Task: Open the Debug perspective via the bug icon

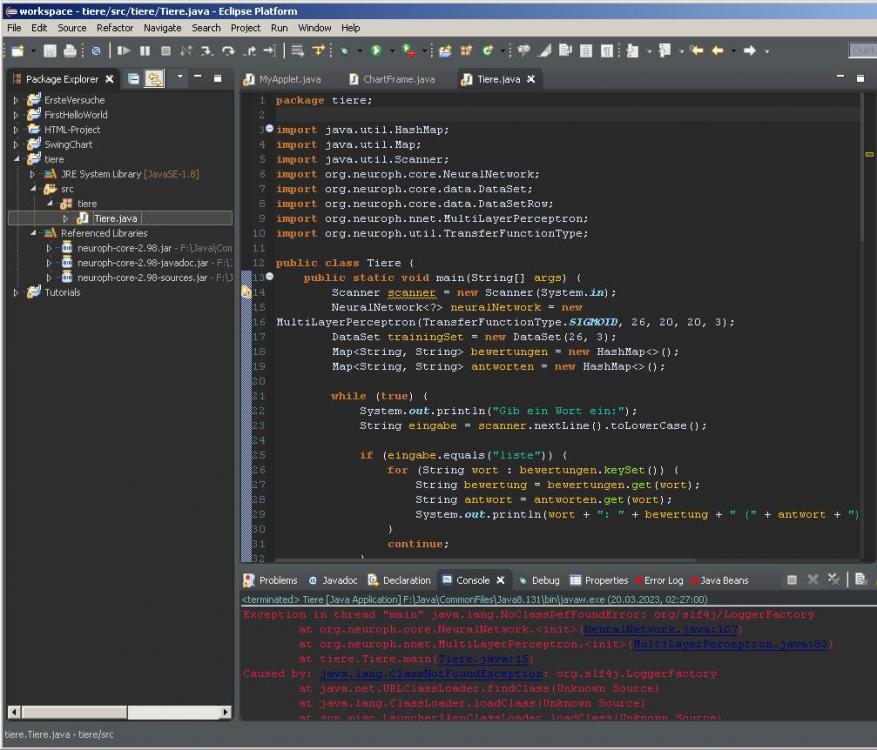Action: pyautogui.click(x=344, y=50)
